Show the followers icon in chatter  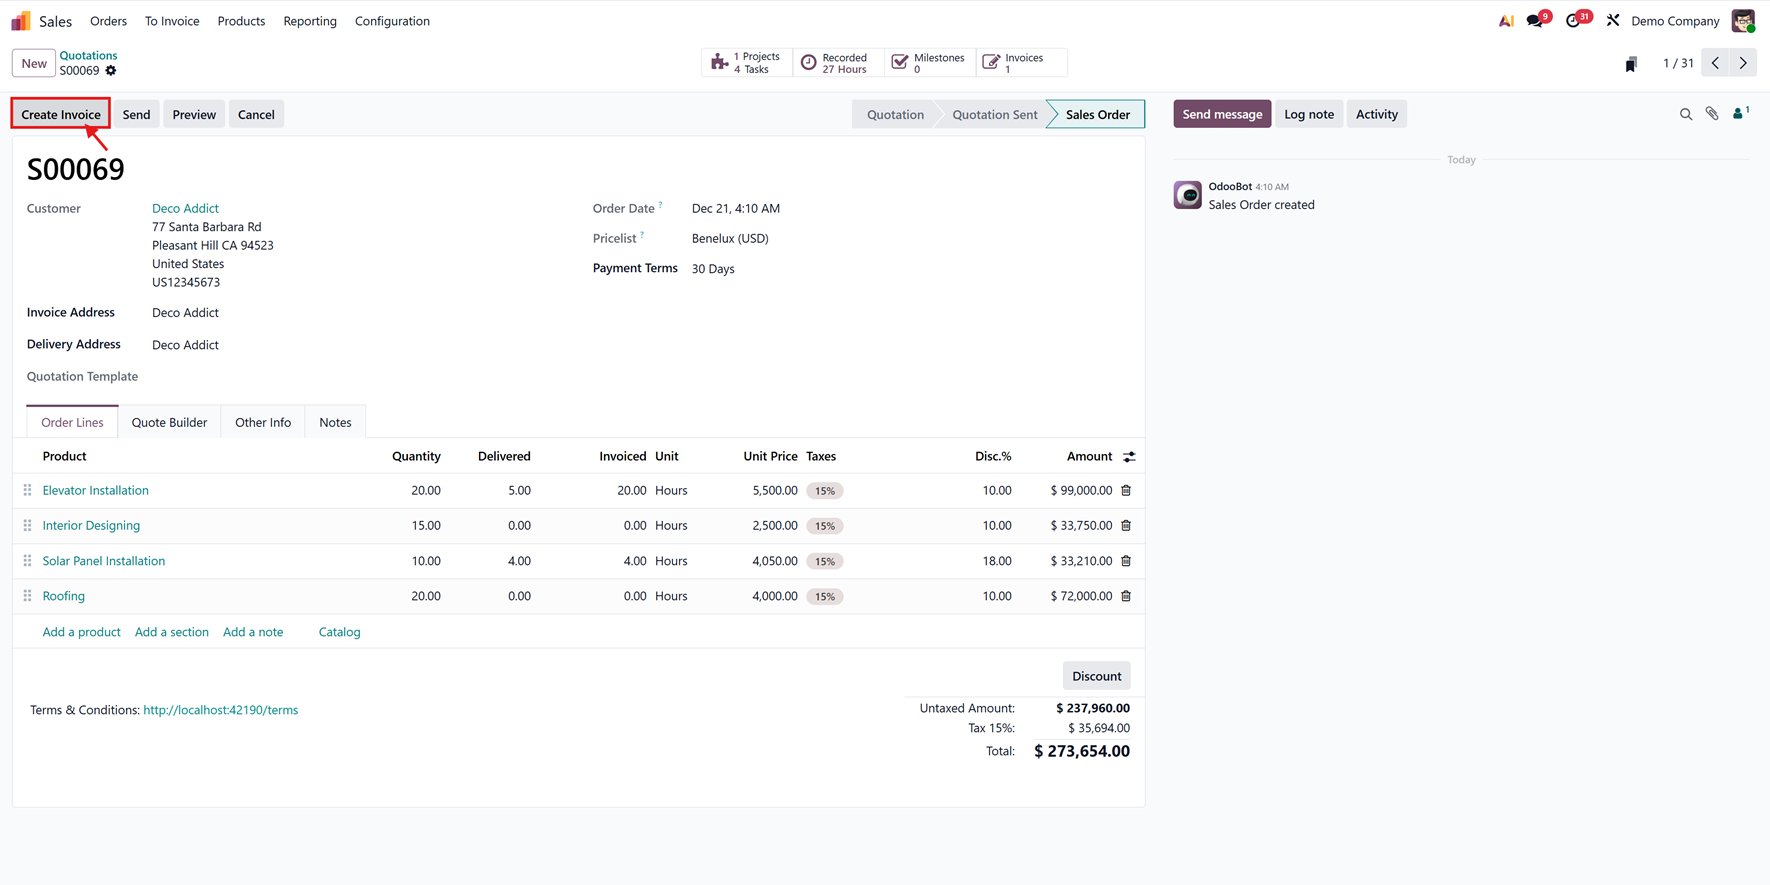coord(1740,114)
